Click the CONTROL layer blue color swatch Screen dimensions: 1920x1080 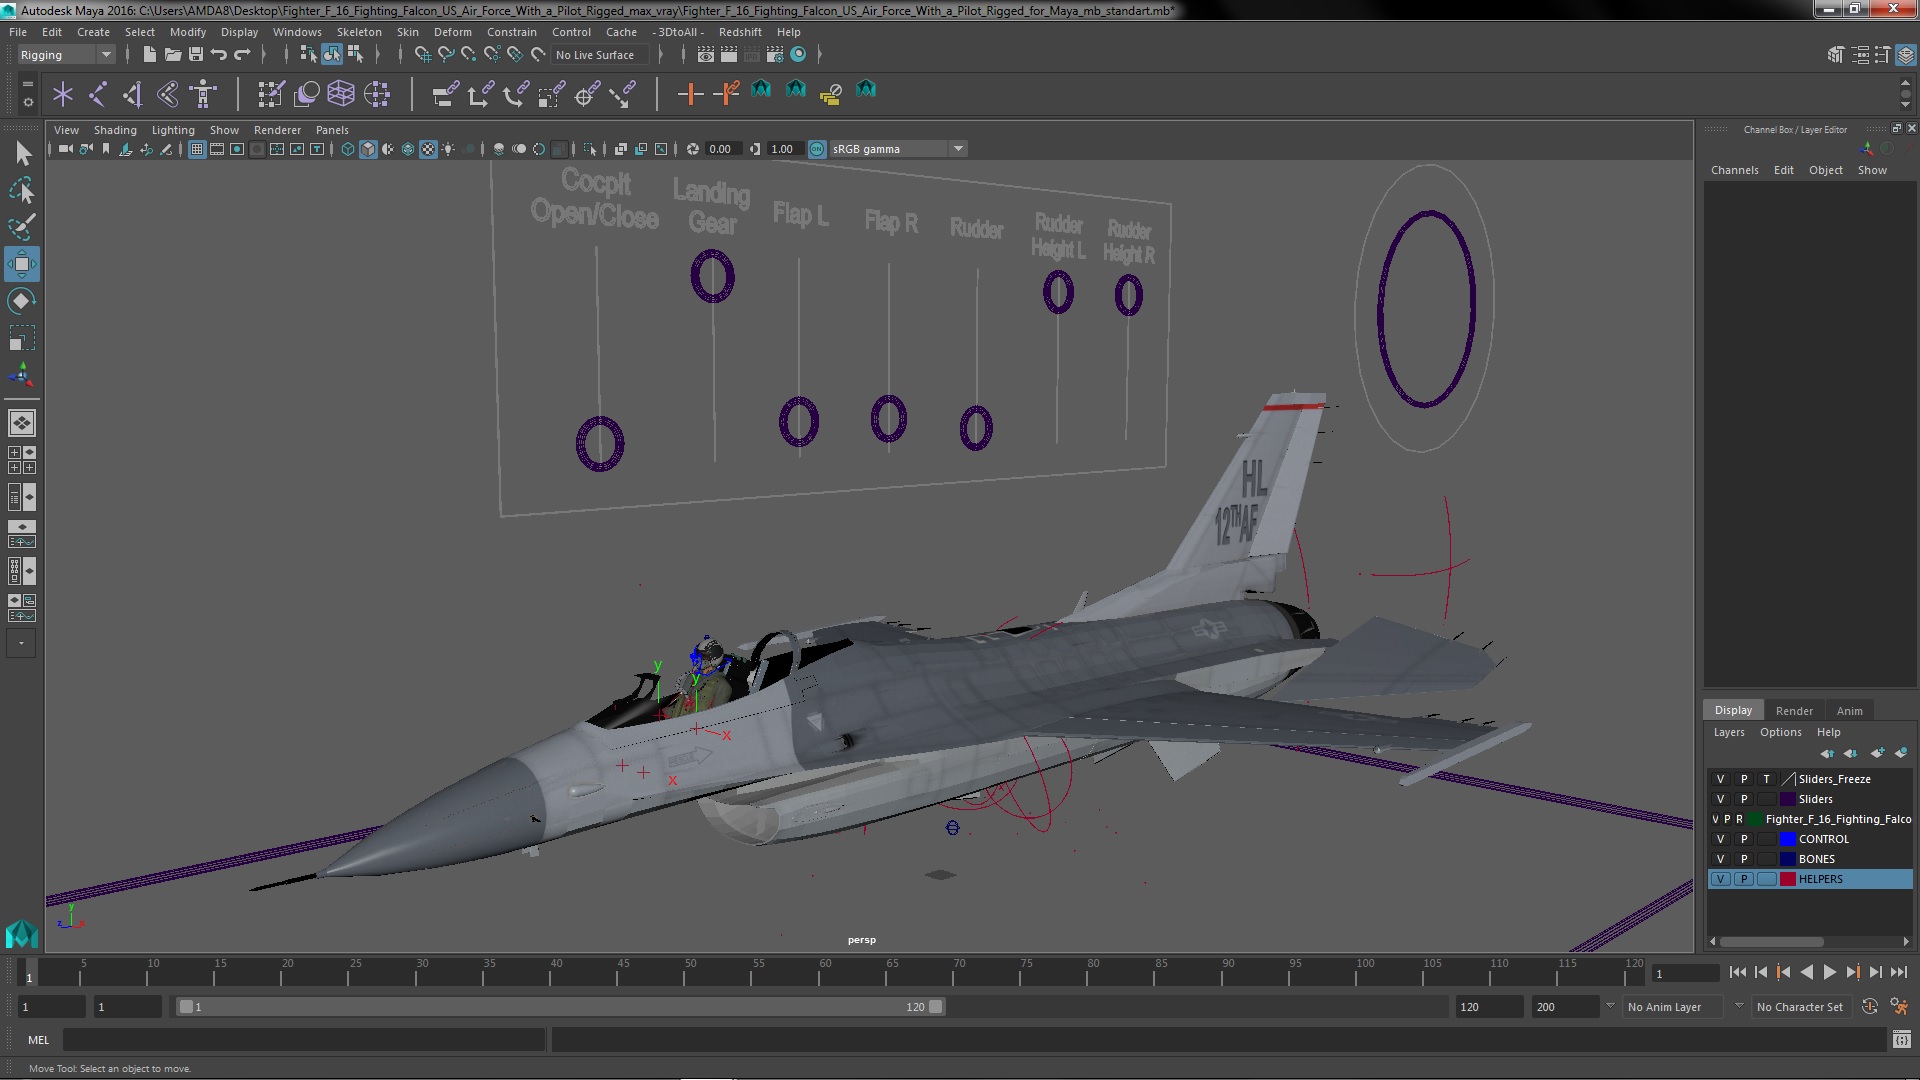[1788, 839]
